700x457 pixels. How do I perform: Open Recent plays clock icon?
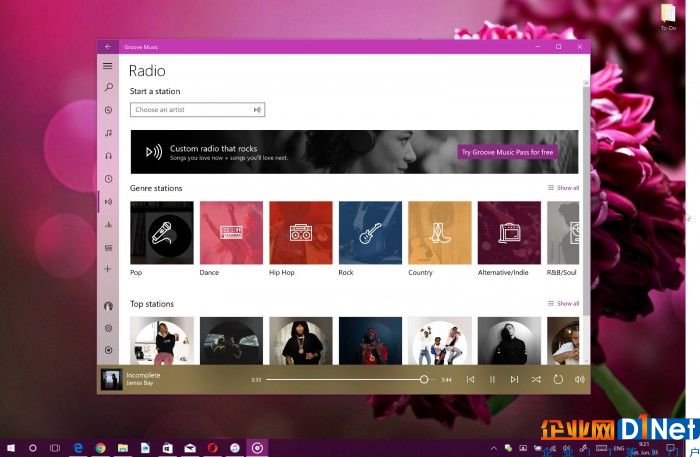click(108, 179)
